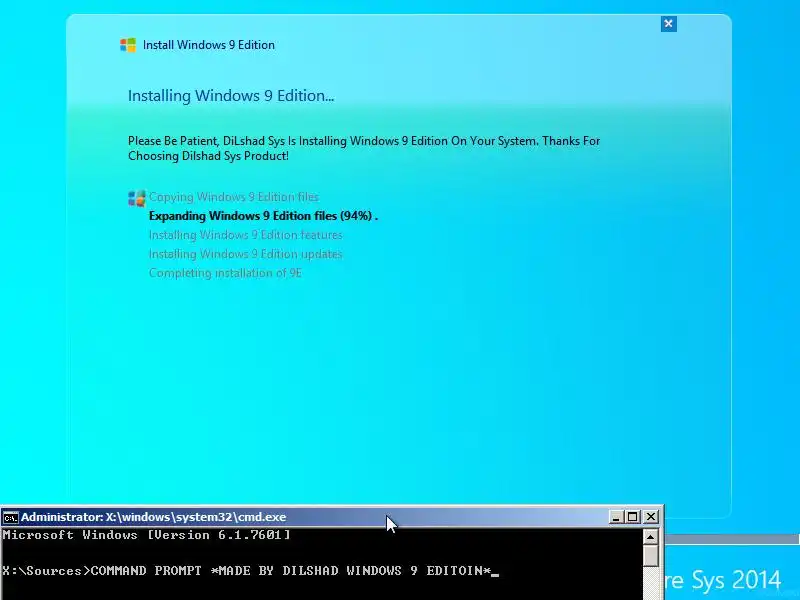The image size is (800, 600).
Task: Click the cmd.exe window title bar text
Action: (x=154, y=517)
